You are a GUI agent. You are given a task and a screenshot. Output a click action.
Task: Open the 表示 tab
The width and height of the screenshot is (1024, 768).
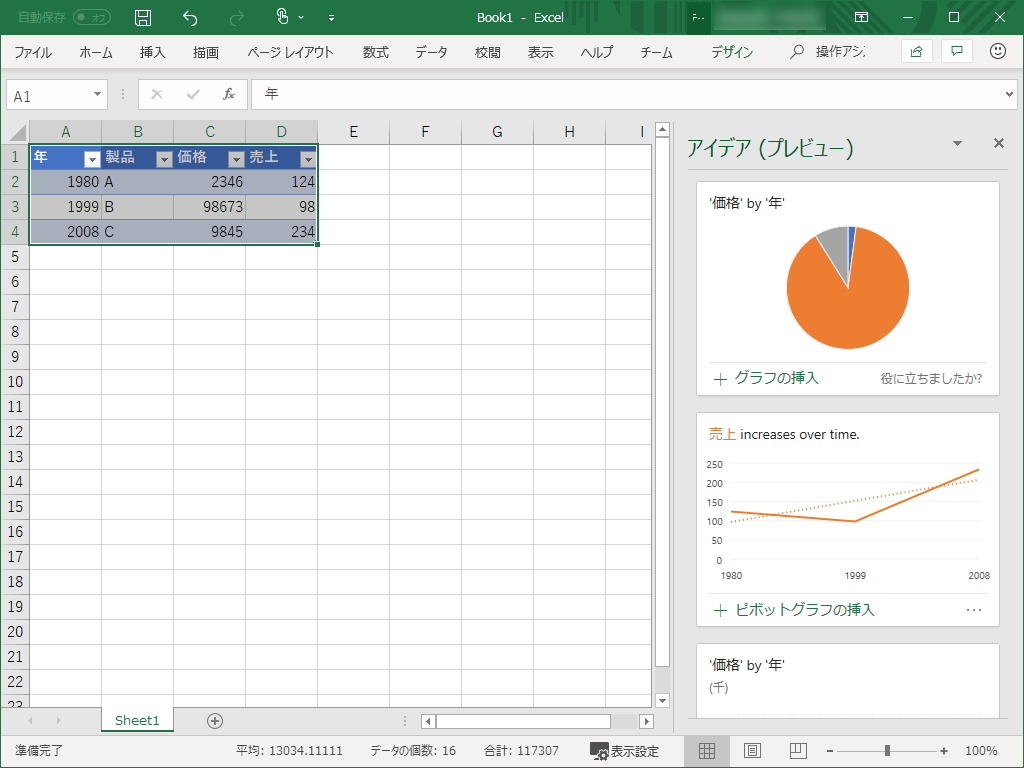click(540, 52)
